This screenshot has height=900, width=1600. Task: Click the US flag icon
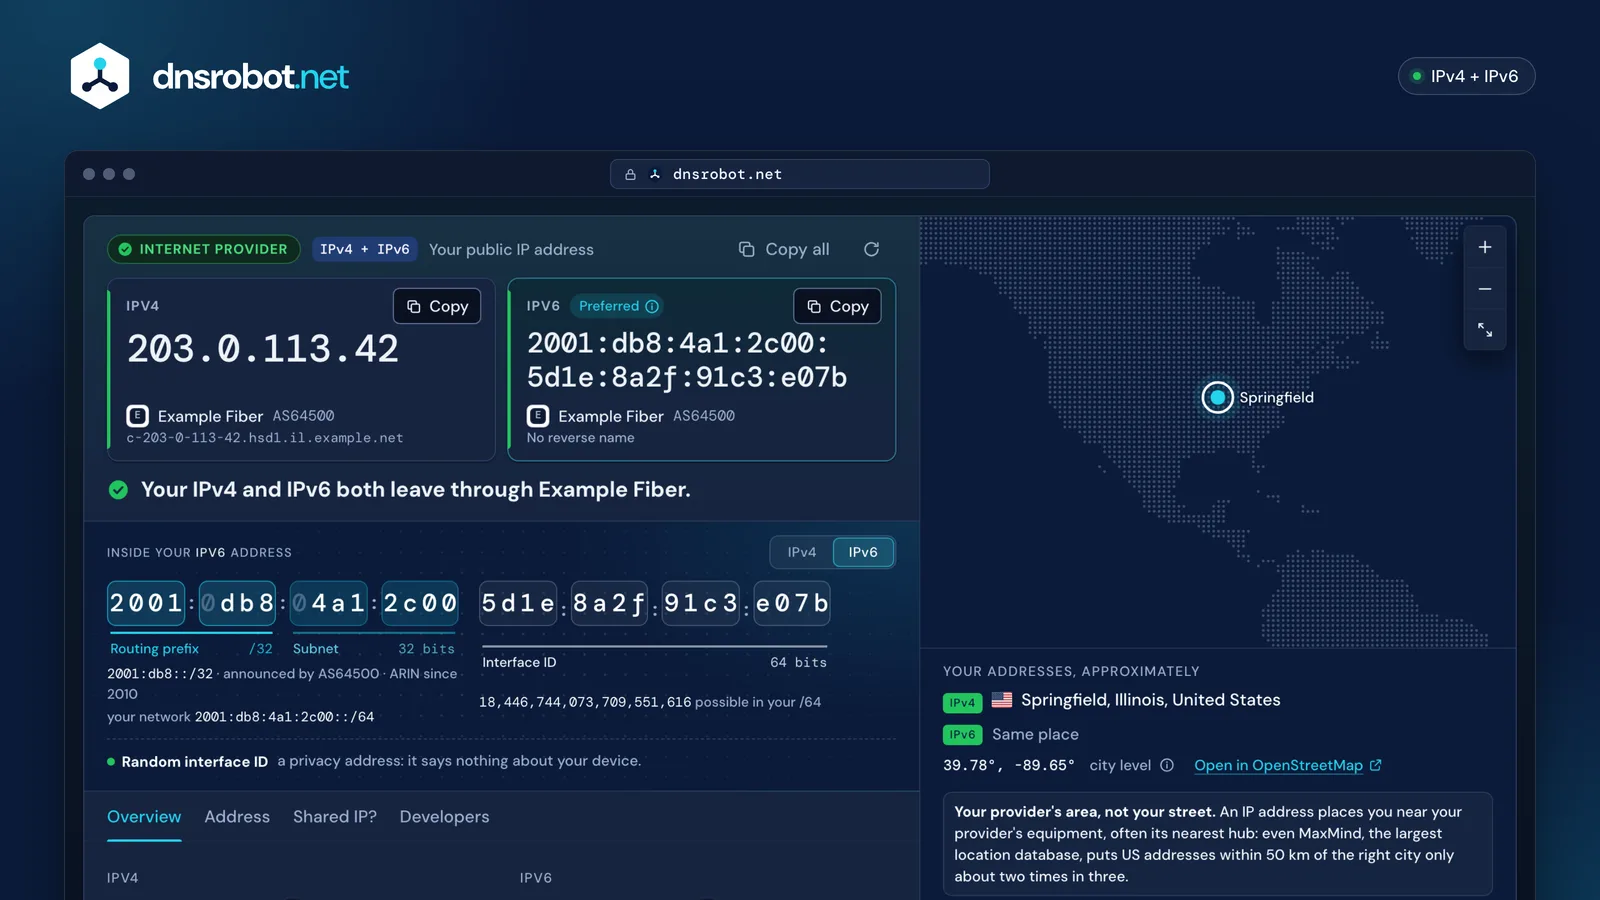tap(1001, 700)
